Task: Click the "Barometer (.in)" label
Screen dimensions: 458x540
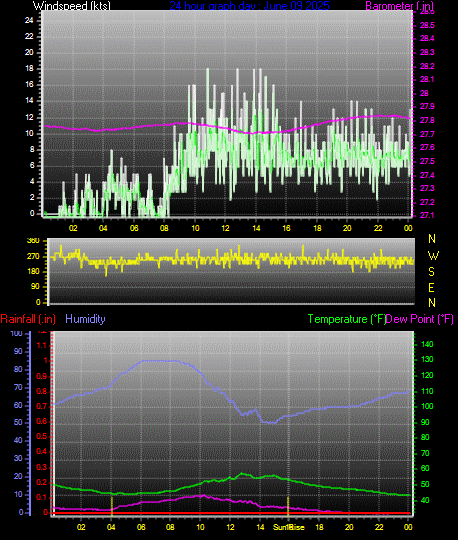Action: [399, 6]
